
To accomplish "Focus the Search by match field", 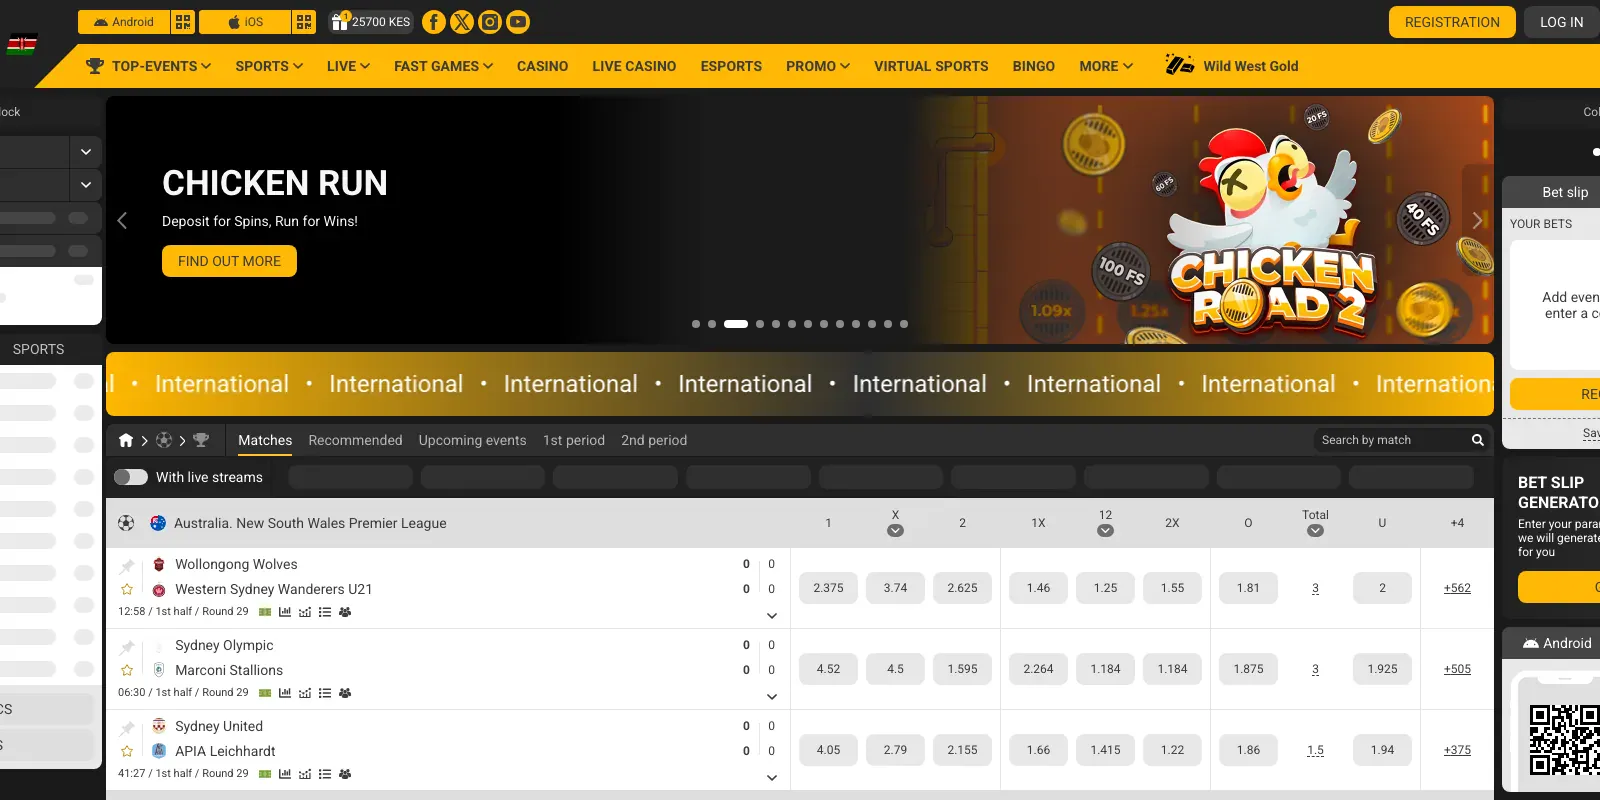I will [1392, 440].
